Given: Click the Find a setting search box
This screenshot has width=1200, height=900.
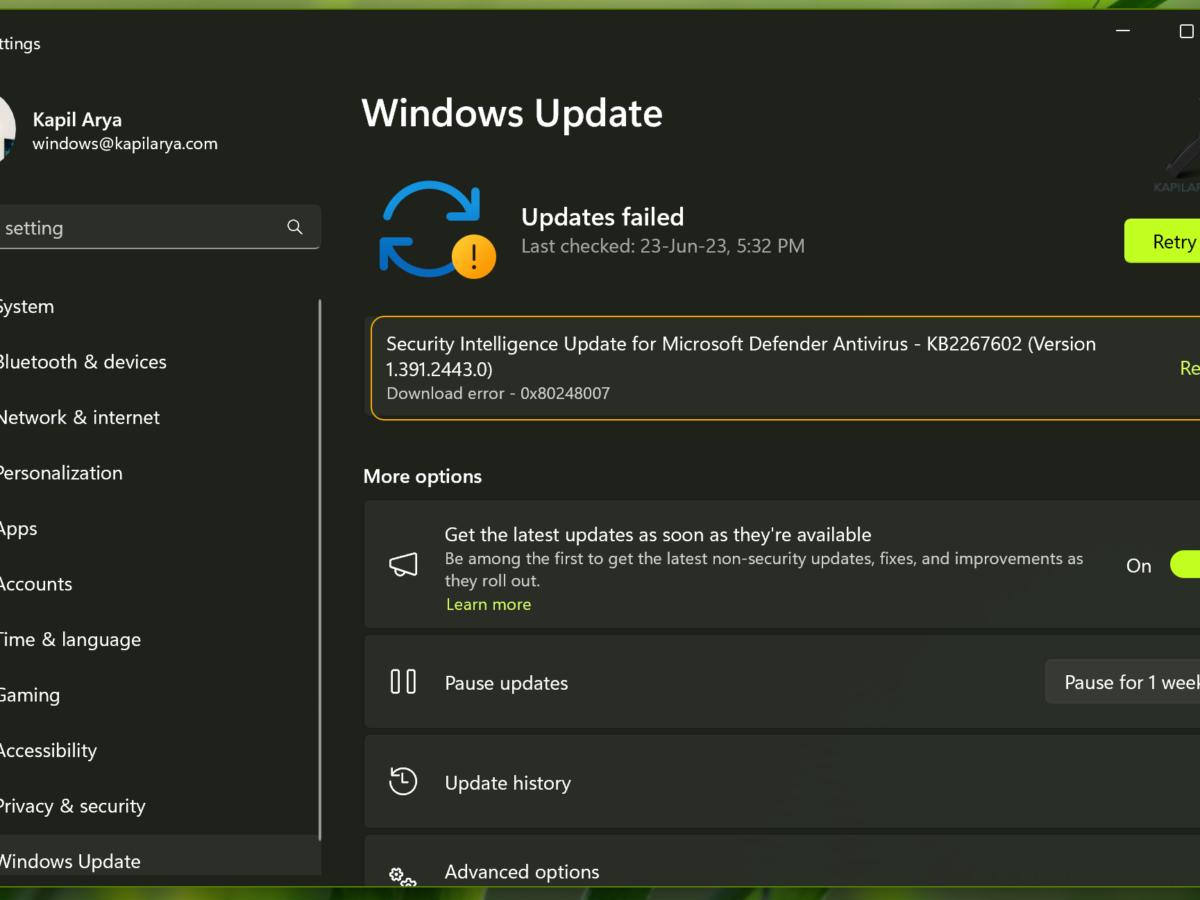Looking at the screenshot, I should pos(140,228).
